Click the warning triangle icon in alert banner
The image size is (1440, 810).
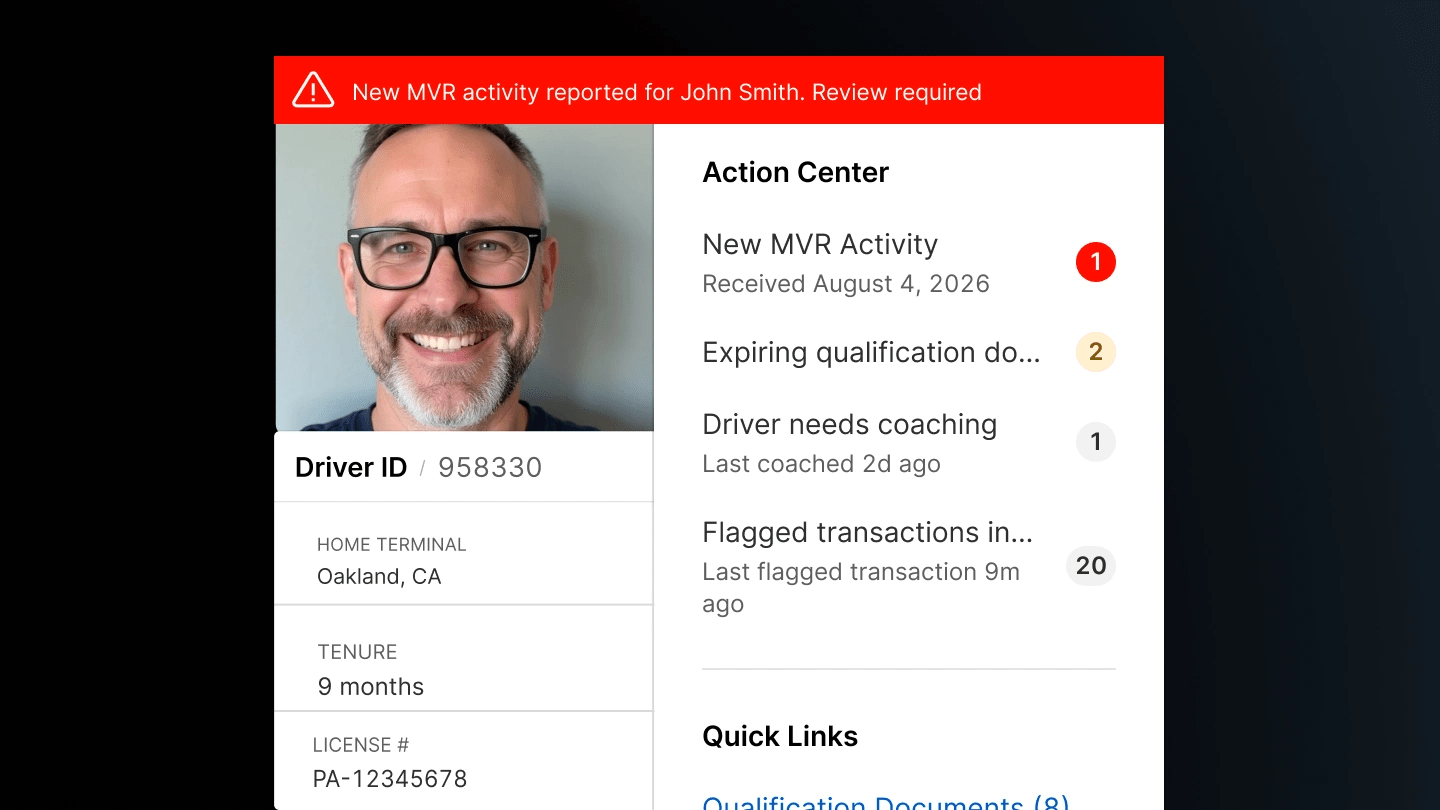tap(313, 90)
